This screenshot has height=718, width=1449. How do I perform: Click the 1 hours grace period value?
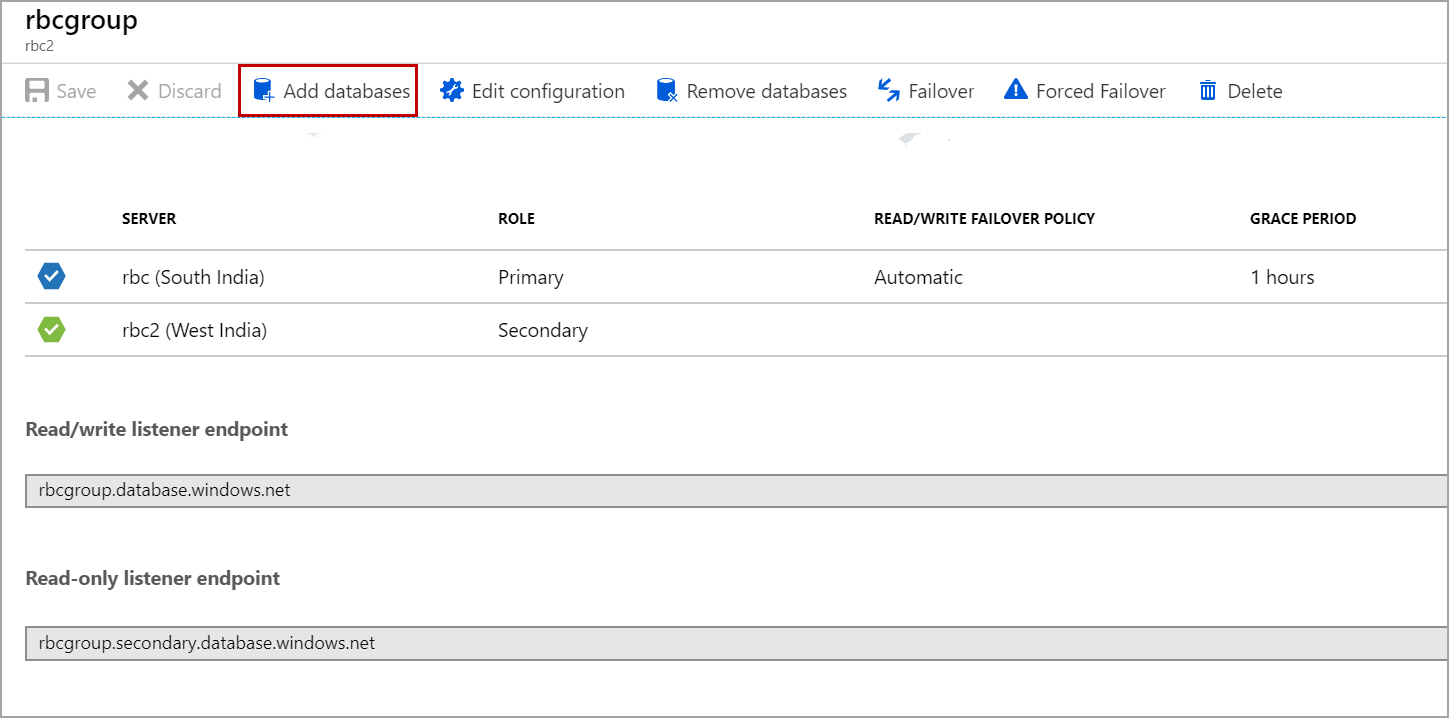point(1282,278)
